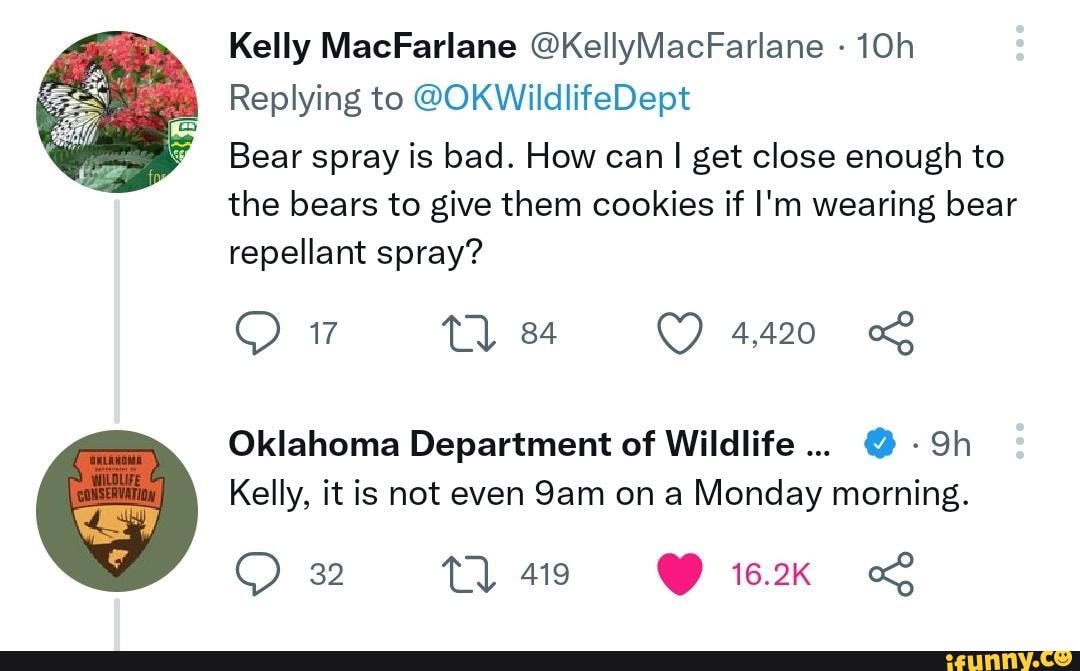This screenshot has width=1080, height=671.
Task: Unlike the Oklahoma Wildlife reply
Action: 680,574
